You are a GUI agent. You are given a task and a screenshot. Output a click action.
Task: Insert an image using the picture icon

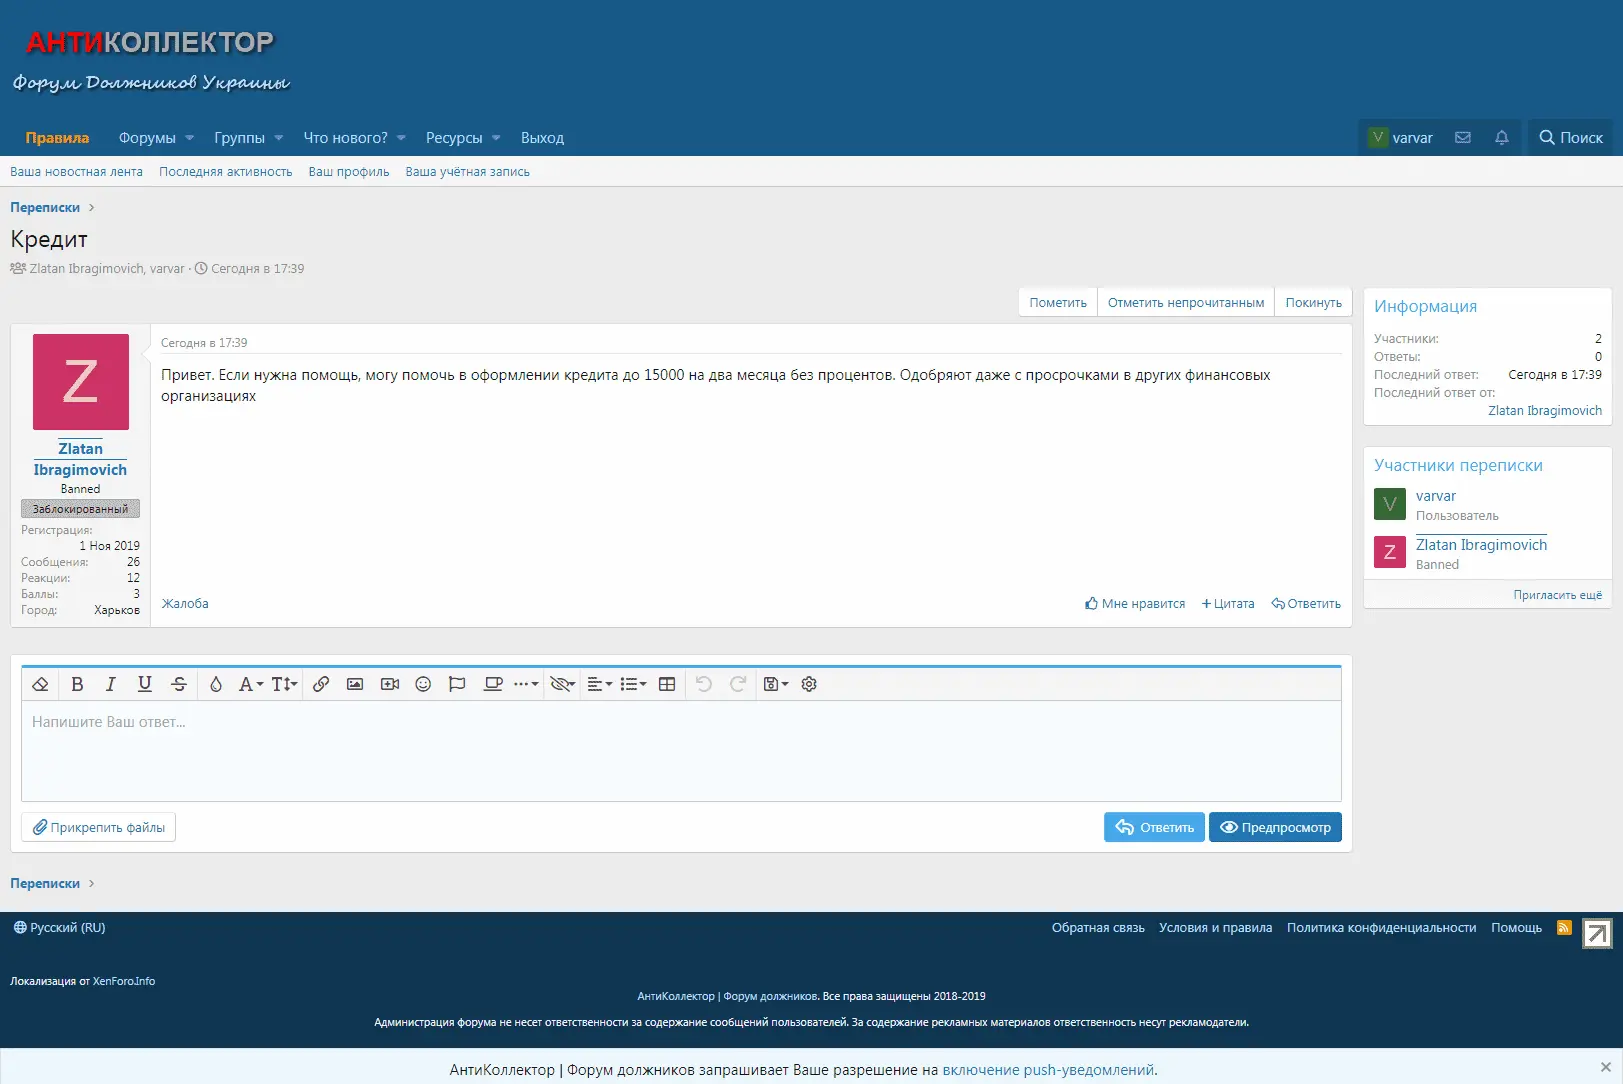tap(355, 684)
